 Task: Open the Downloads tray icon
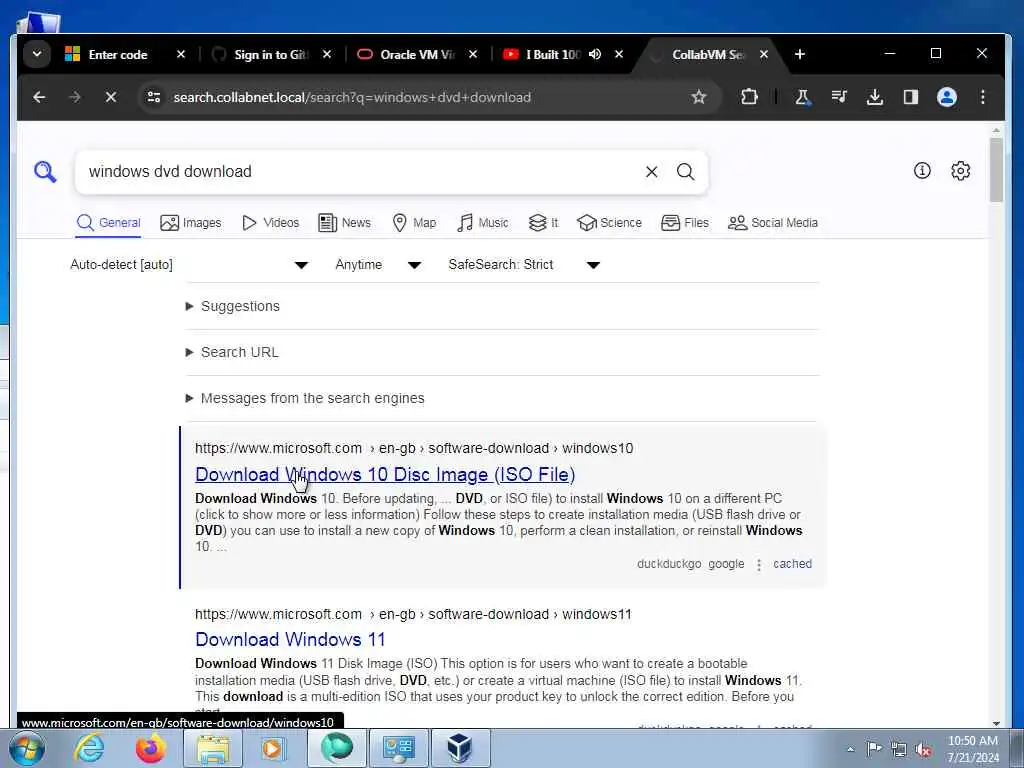click(874, 97)
